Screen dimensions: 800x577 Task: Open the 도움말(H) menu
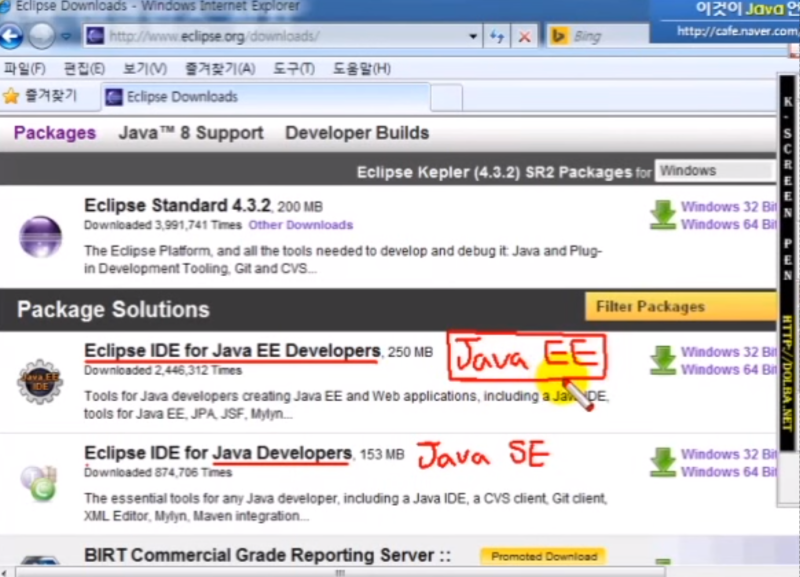point(362,68)
